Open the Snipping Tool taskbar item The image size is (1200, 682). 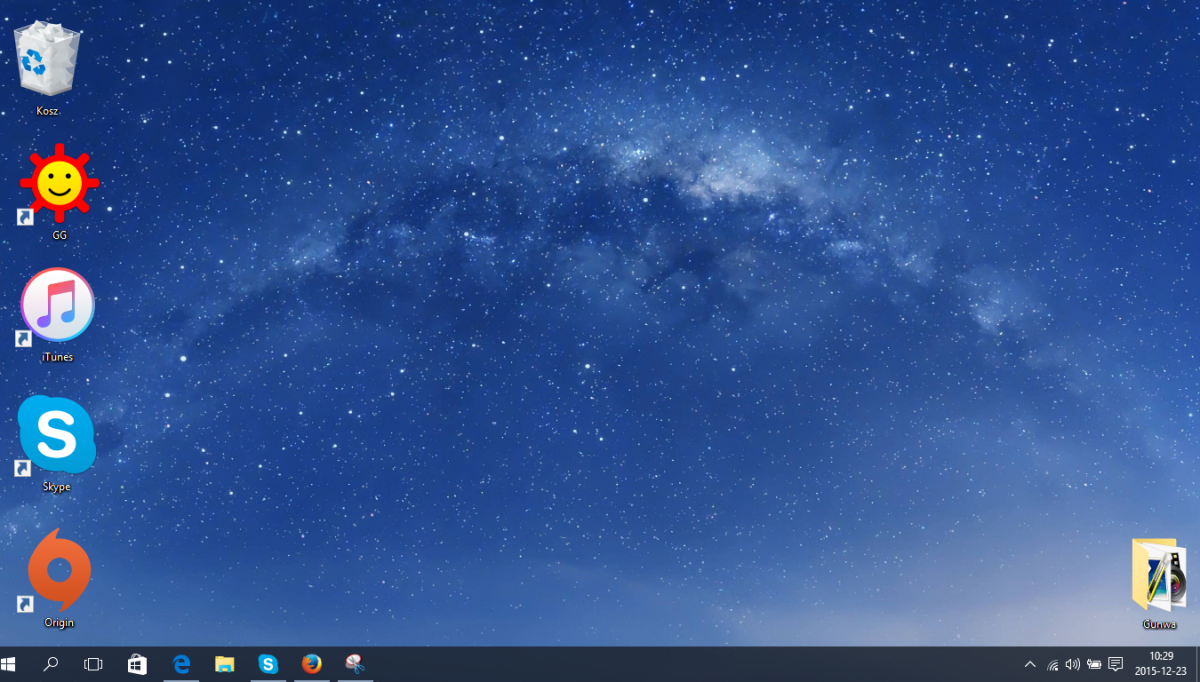tap(355, 664)
